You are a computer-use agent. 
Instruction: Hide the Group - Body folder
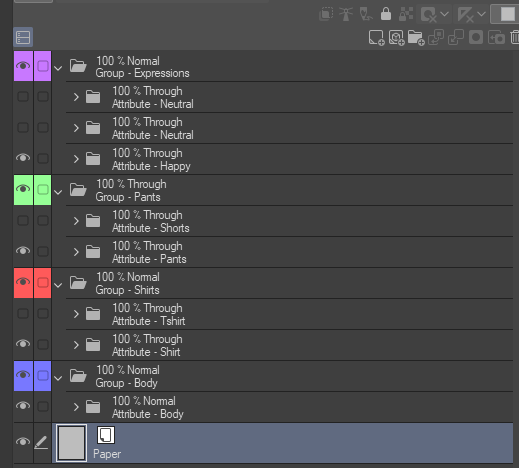(x=23, y=375)
